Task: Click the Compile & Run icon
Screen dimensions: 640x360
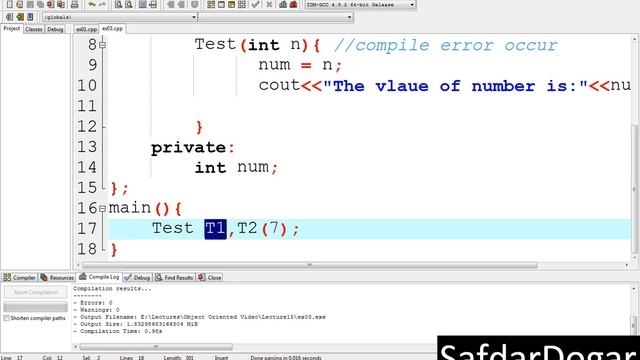Action: pos(231,4)
